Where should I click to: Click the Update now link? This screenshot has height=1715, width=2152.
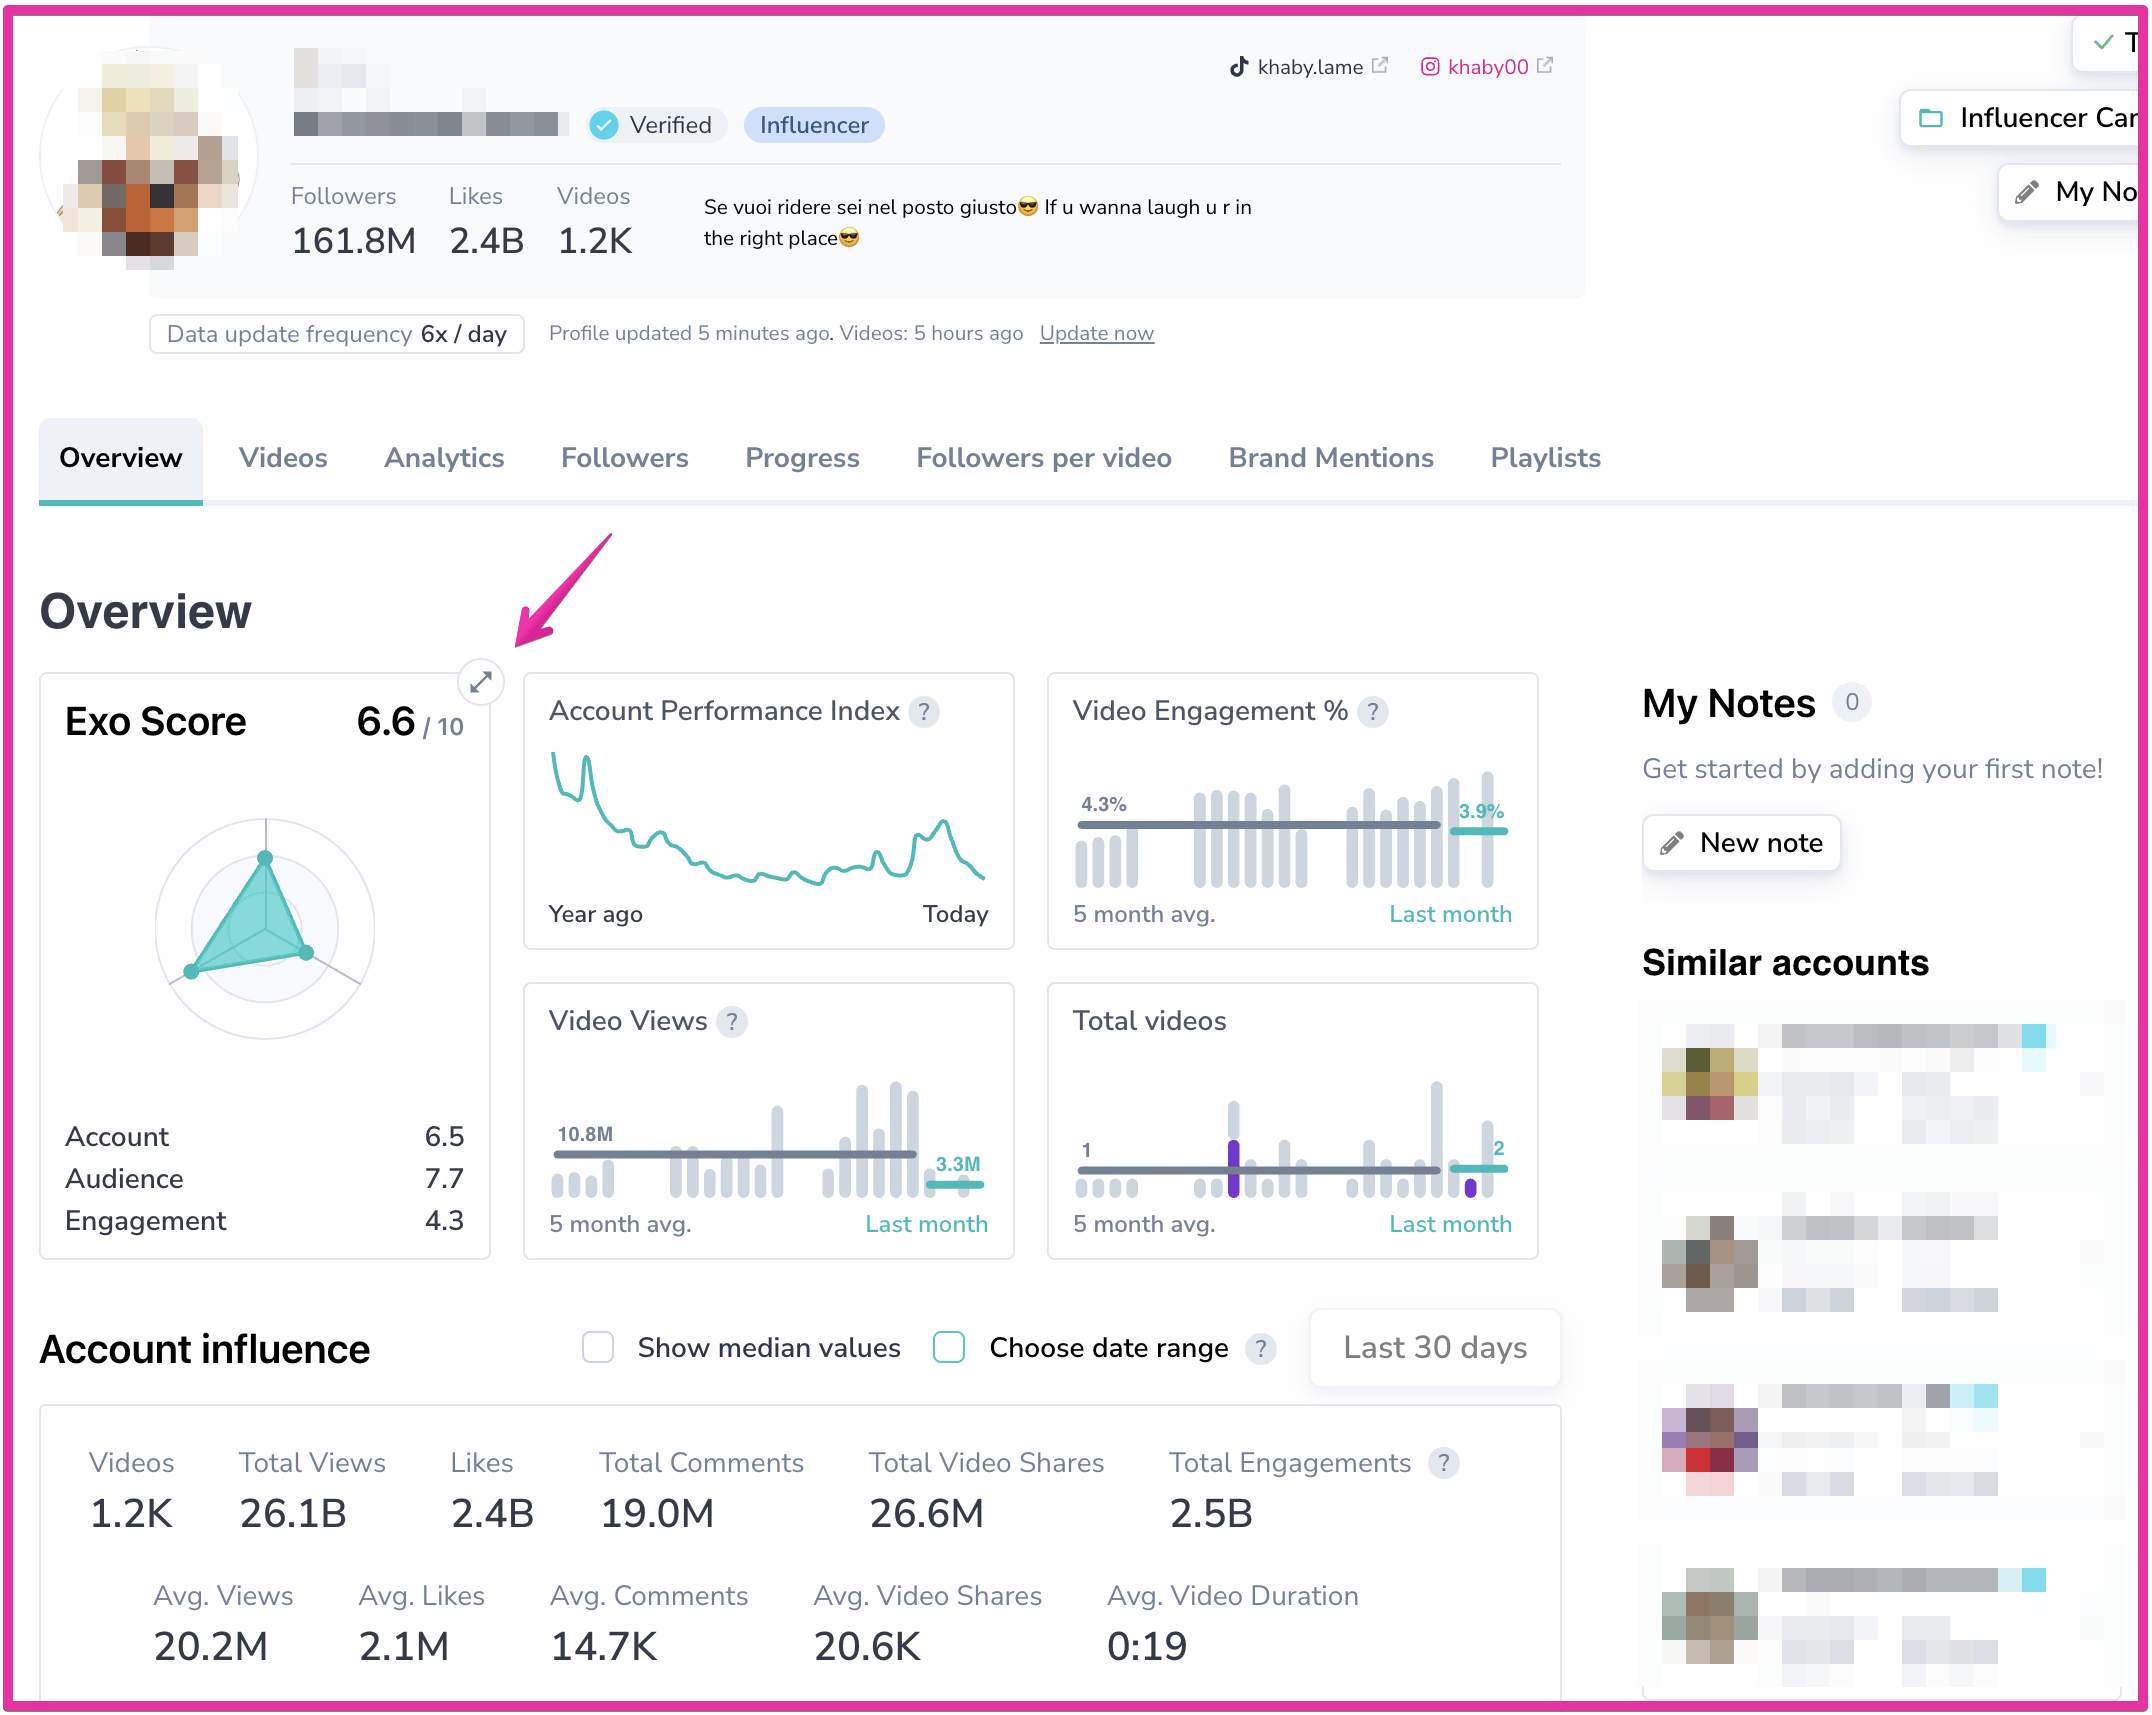point(1096,334)
